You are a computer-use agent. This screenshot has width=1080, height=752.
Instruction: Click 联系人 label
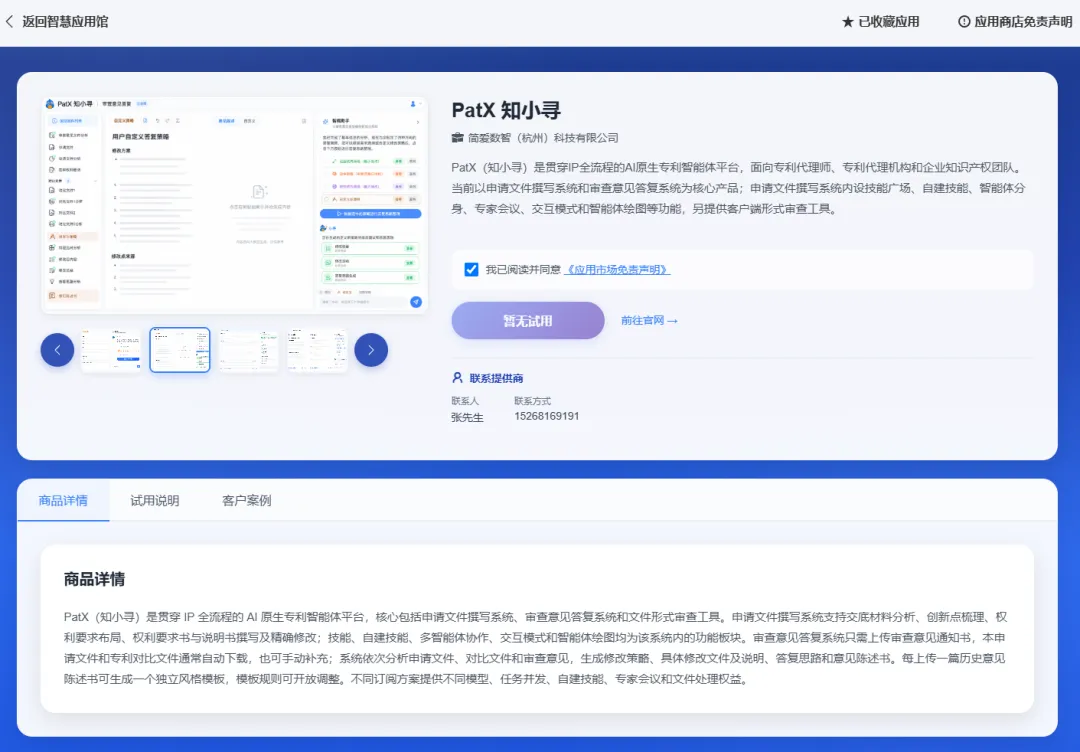pos(465,400)
